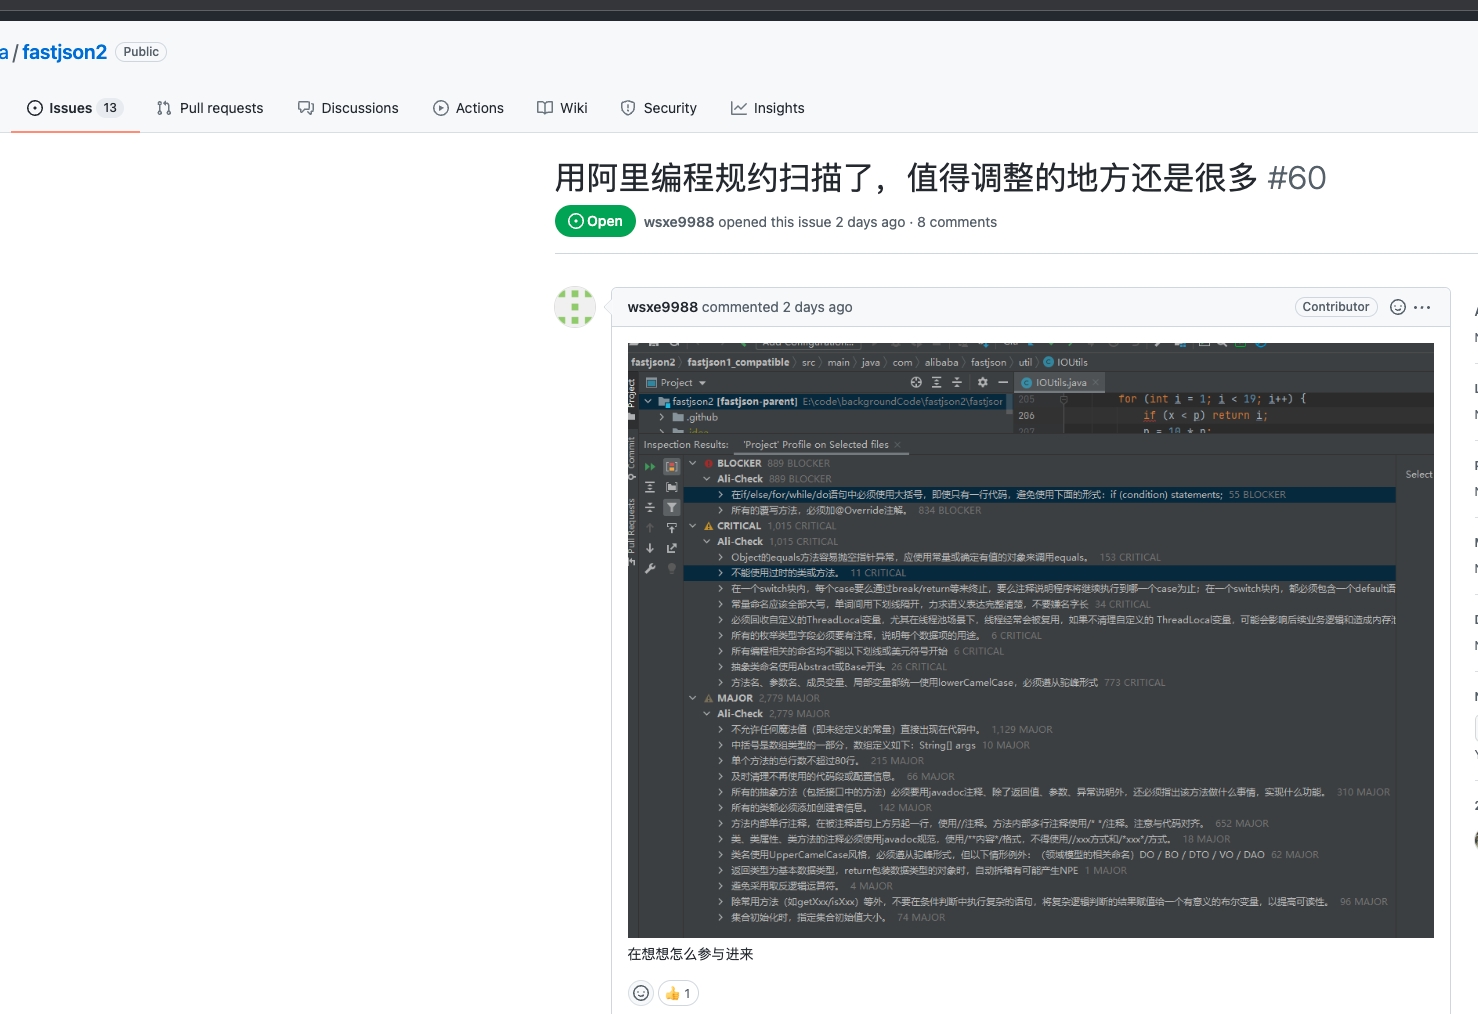The width and height of the screenshot is (1478, 1014).
Task: Open the fastjson2 repository link
Action: coord(64,51)
